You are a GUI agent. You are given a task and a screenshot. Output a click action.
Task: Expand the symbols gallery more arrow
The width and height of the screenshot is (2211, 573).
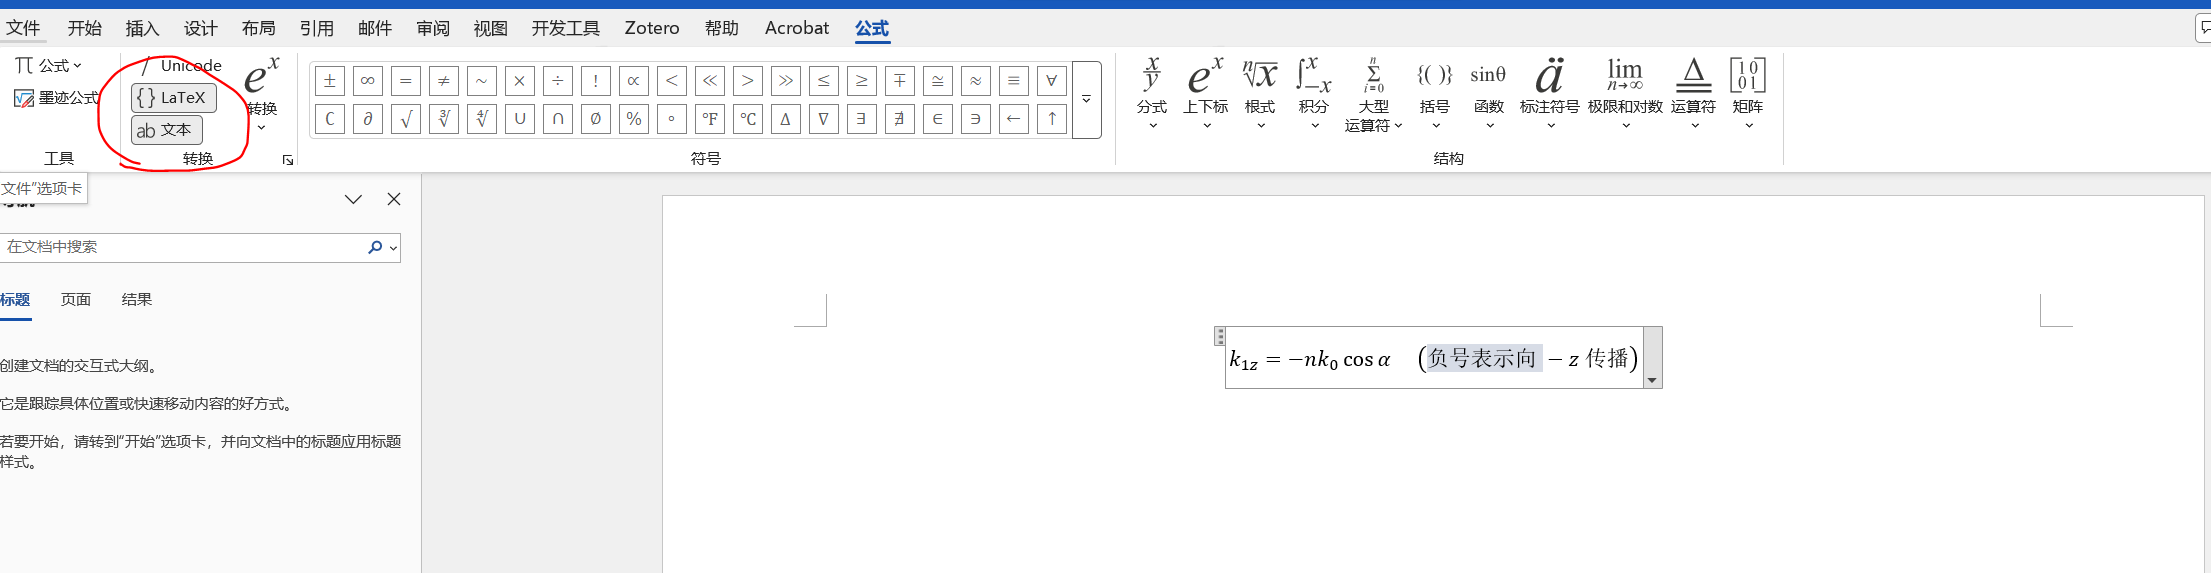tap(1087, 100)
